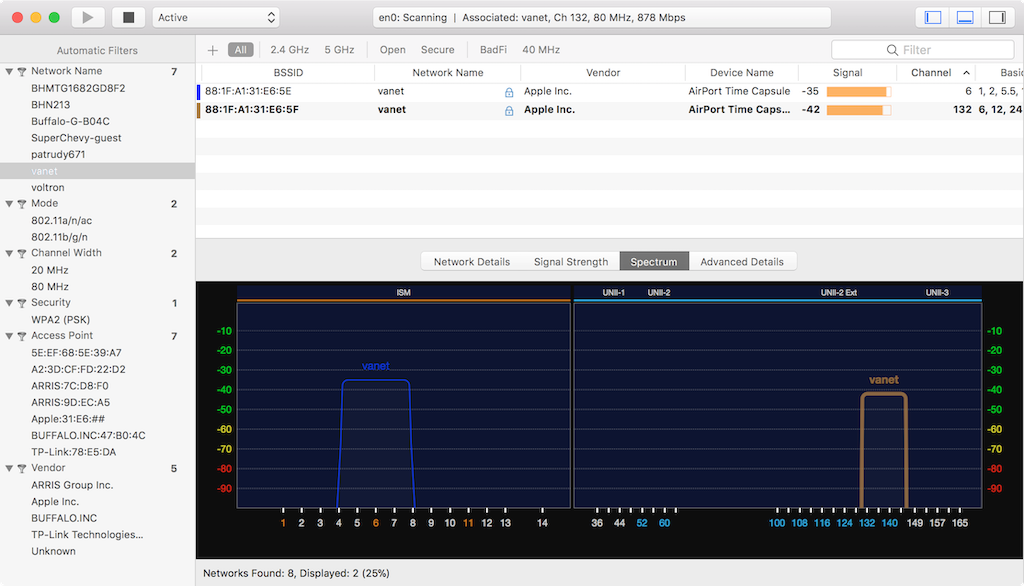Screen dimensions: 1024x586
Task: Apply the BadFi filter
Action: pos(493,50)
